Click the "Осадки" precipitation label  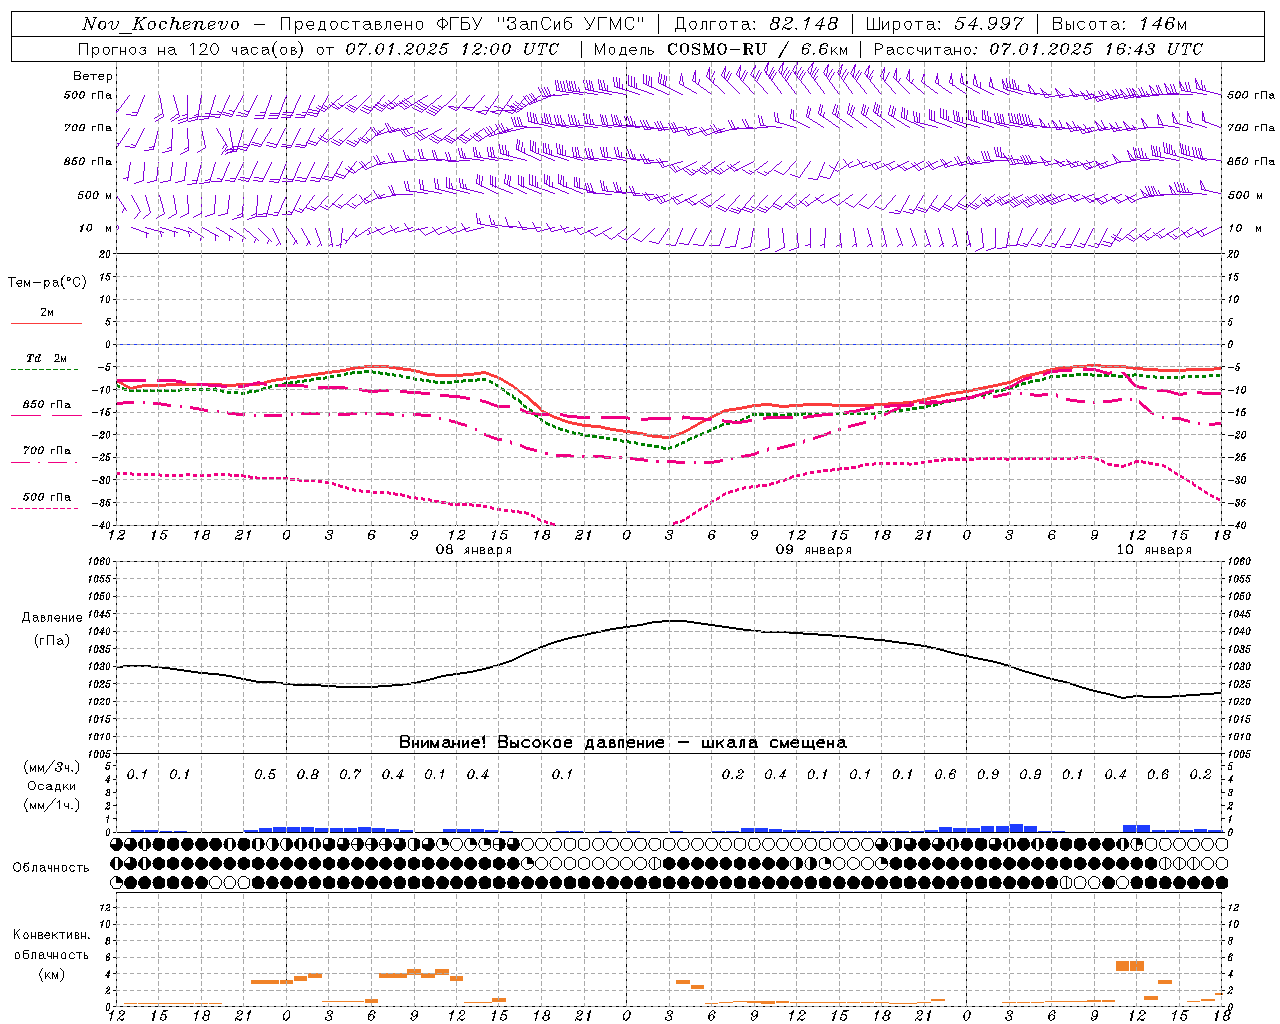click(51, 786)
